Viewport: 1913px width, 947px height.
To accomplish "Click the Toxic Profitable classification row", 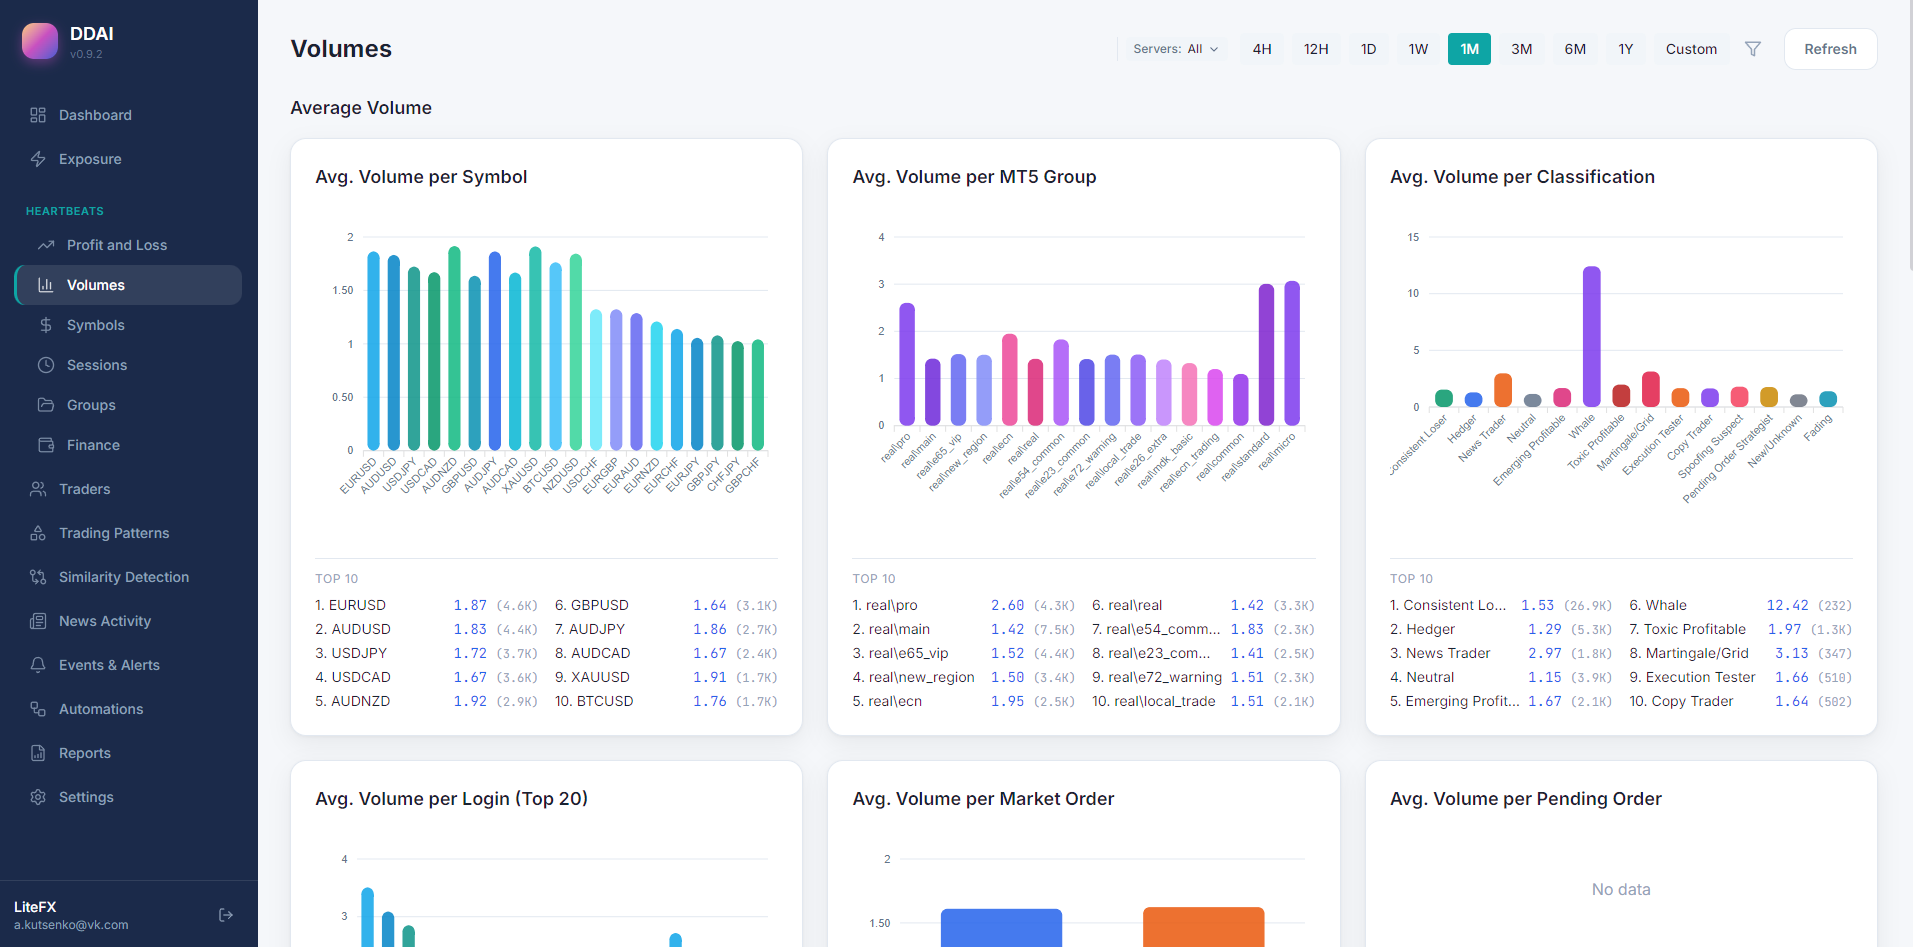I will [x=1741, y=629].
